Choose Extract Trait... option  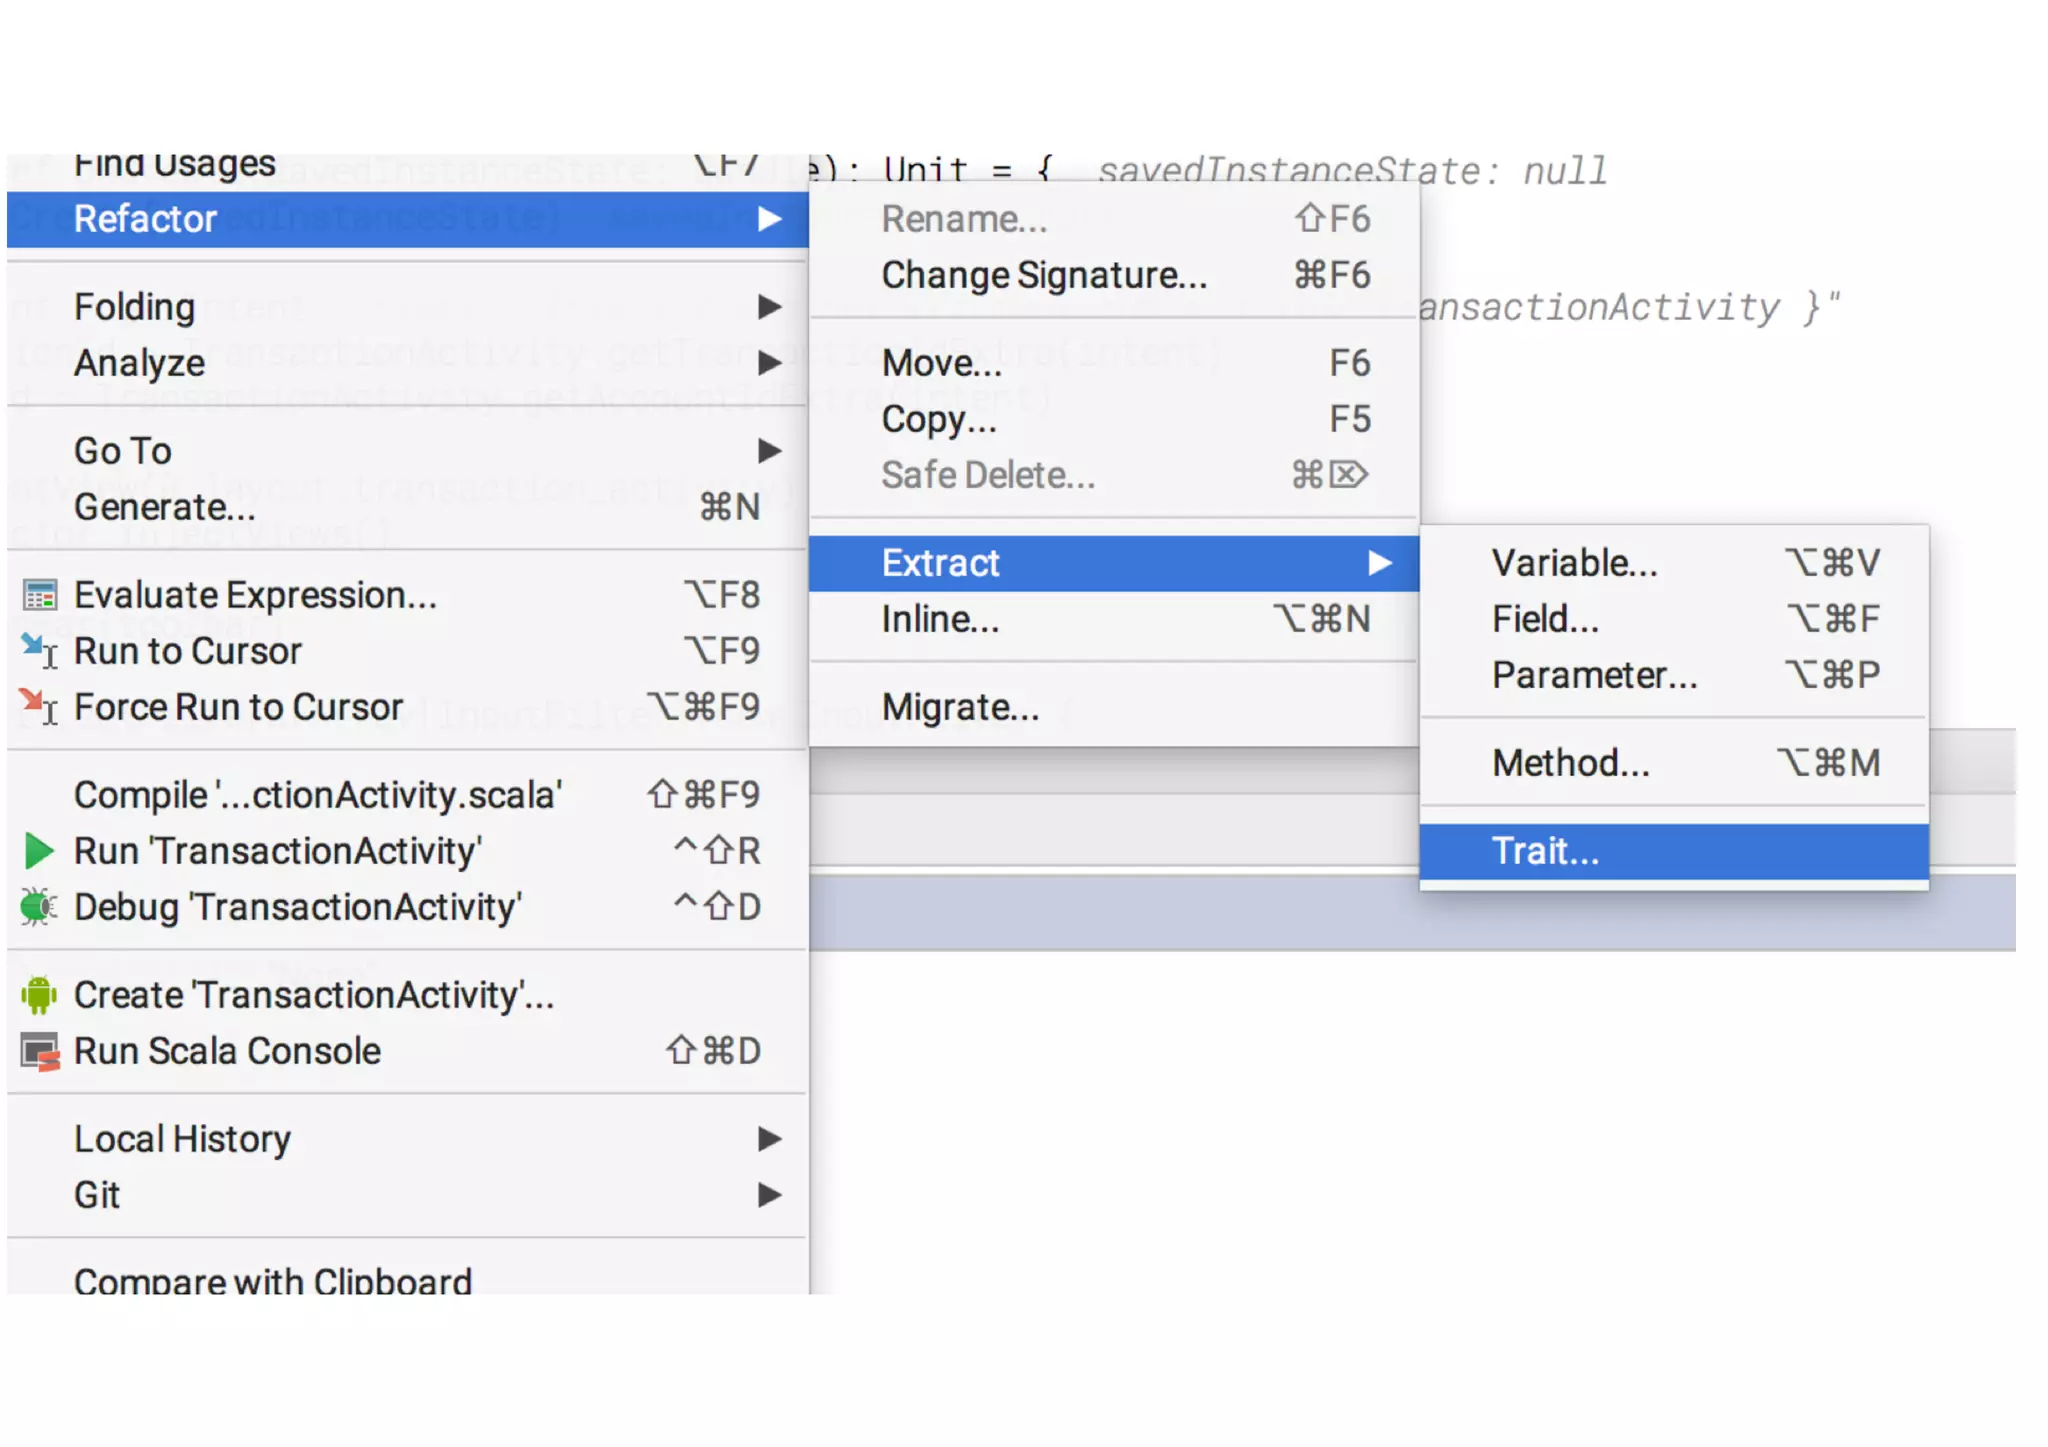click(x=1545, y=851)
